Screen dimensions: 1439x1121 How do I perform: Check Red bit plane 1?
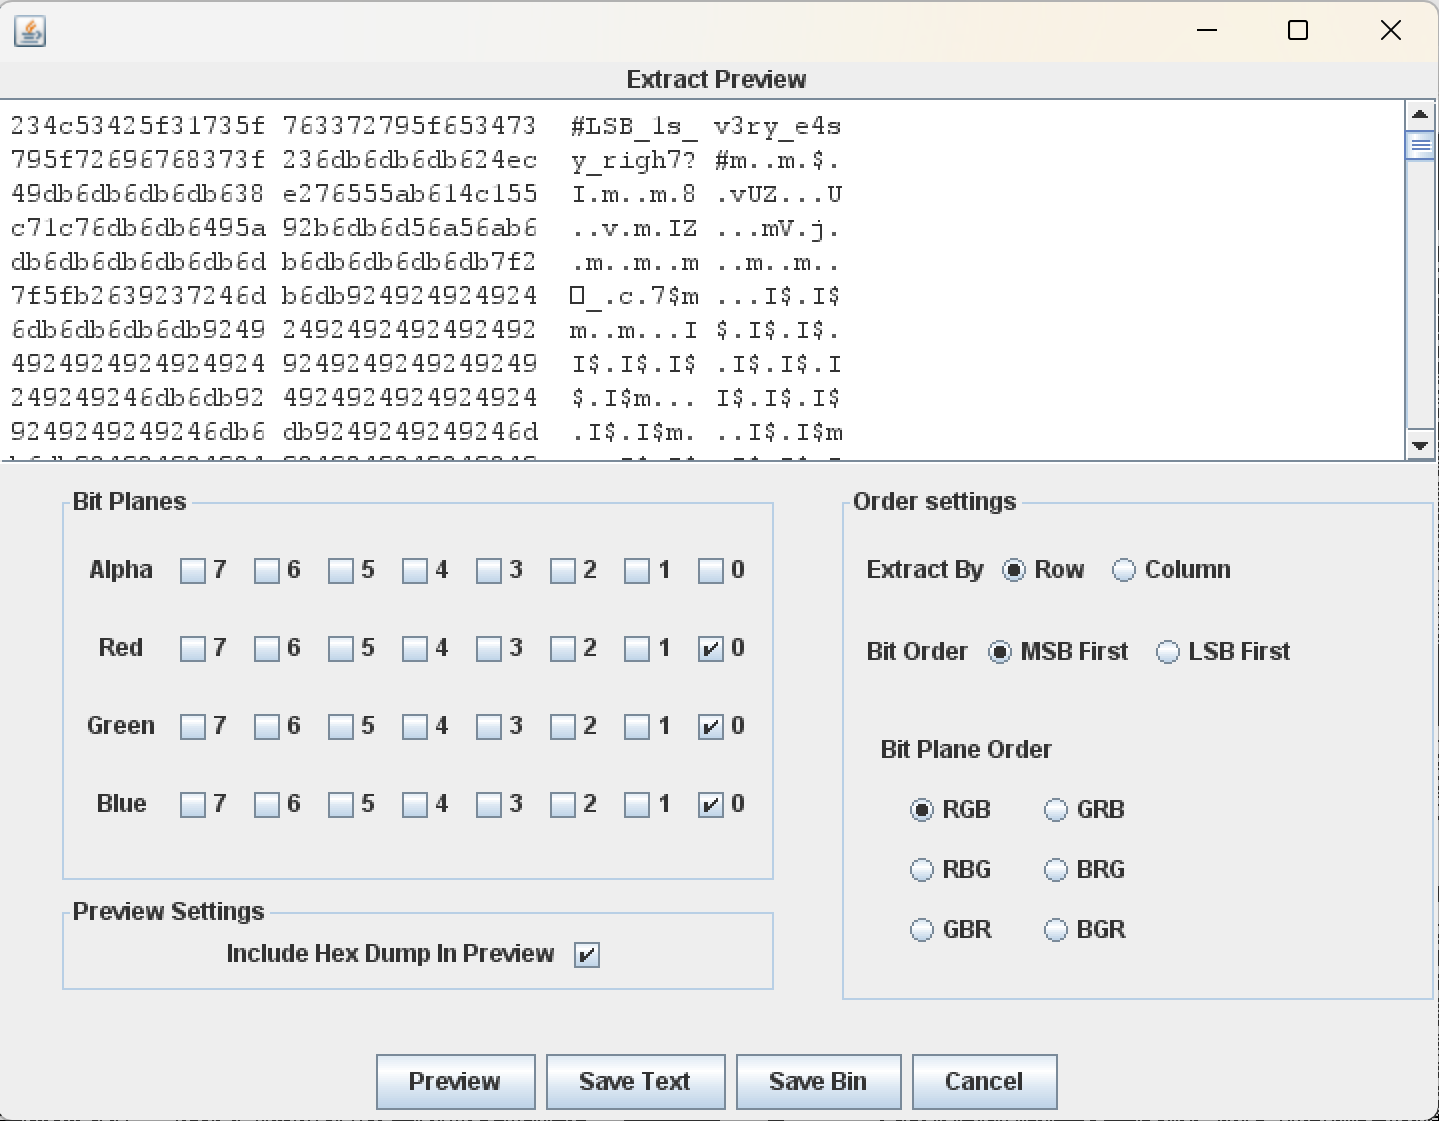point(637,649)
